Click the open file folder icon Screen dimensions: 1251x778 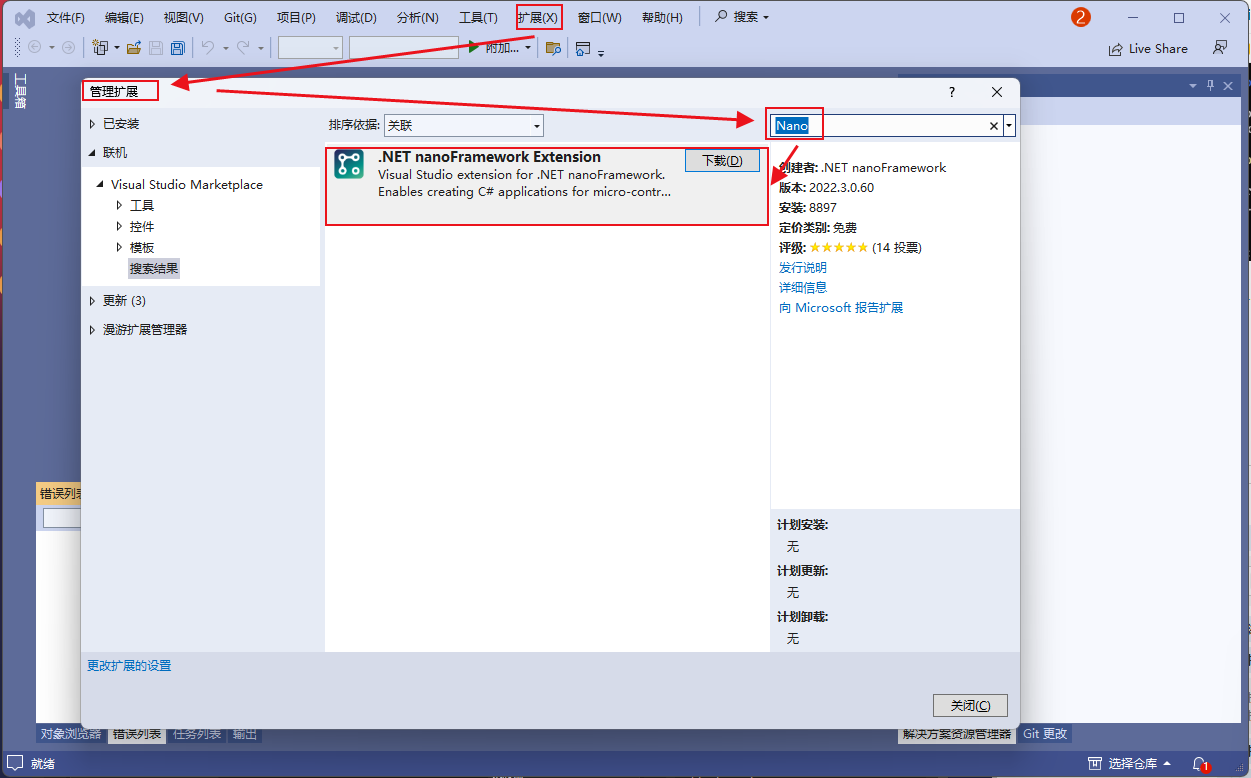(x=134, y=47)
